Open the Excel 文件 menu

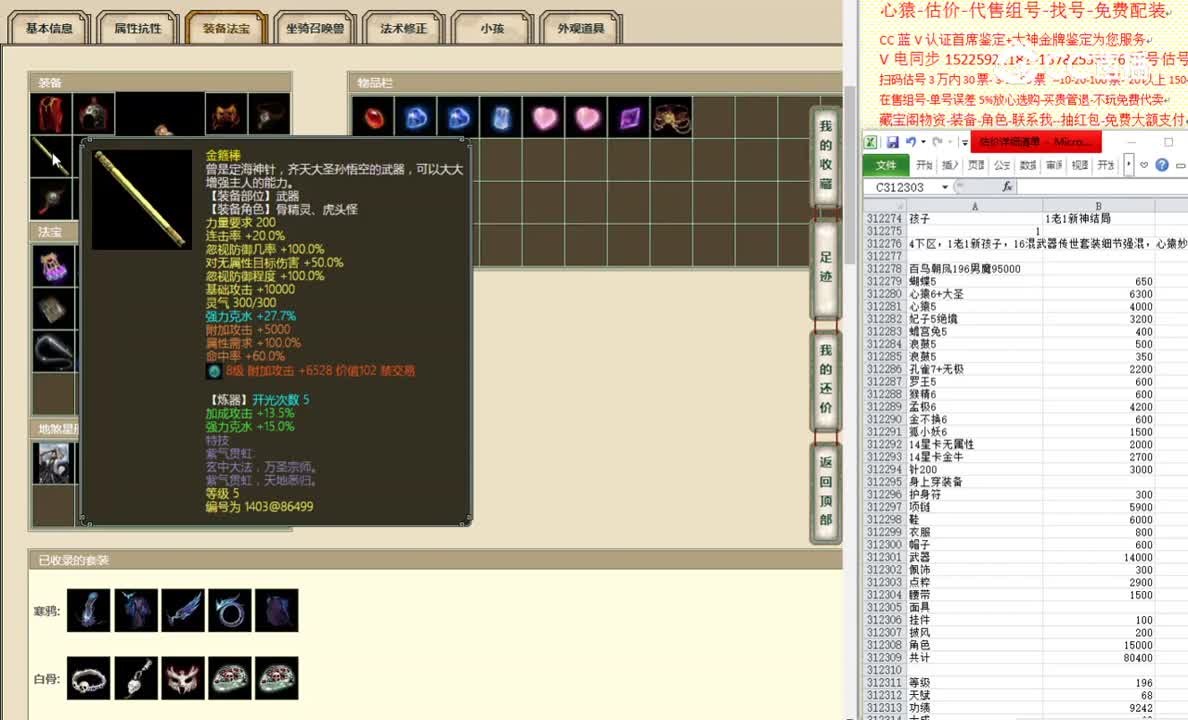coord(886,164)
